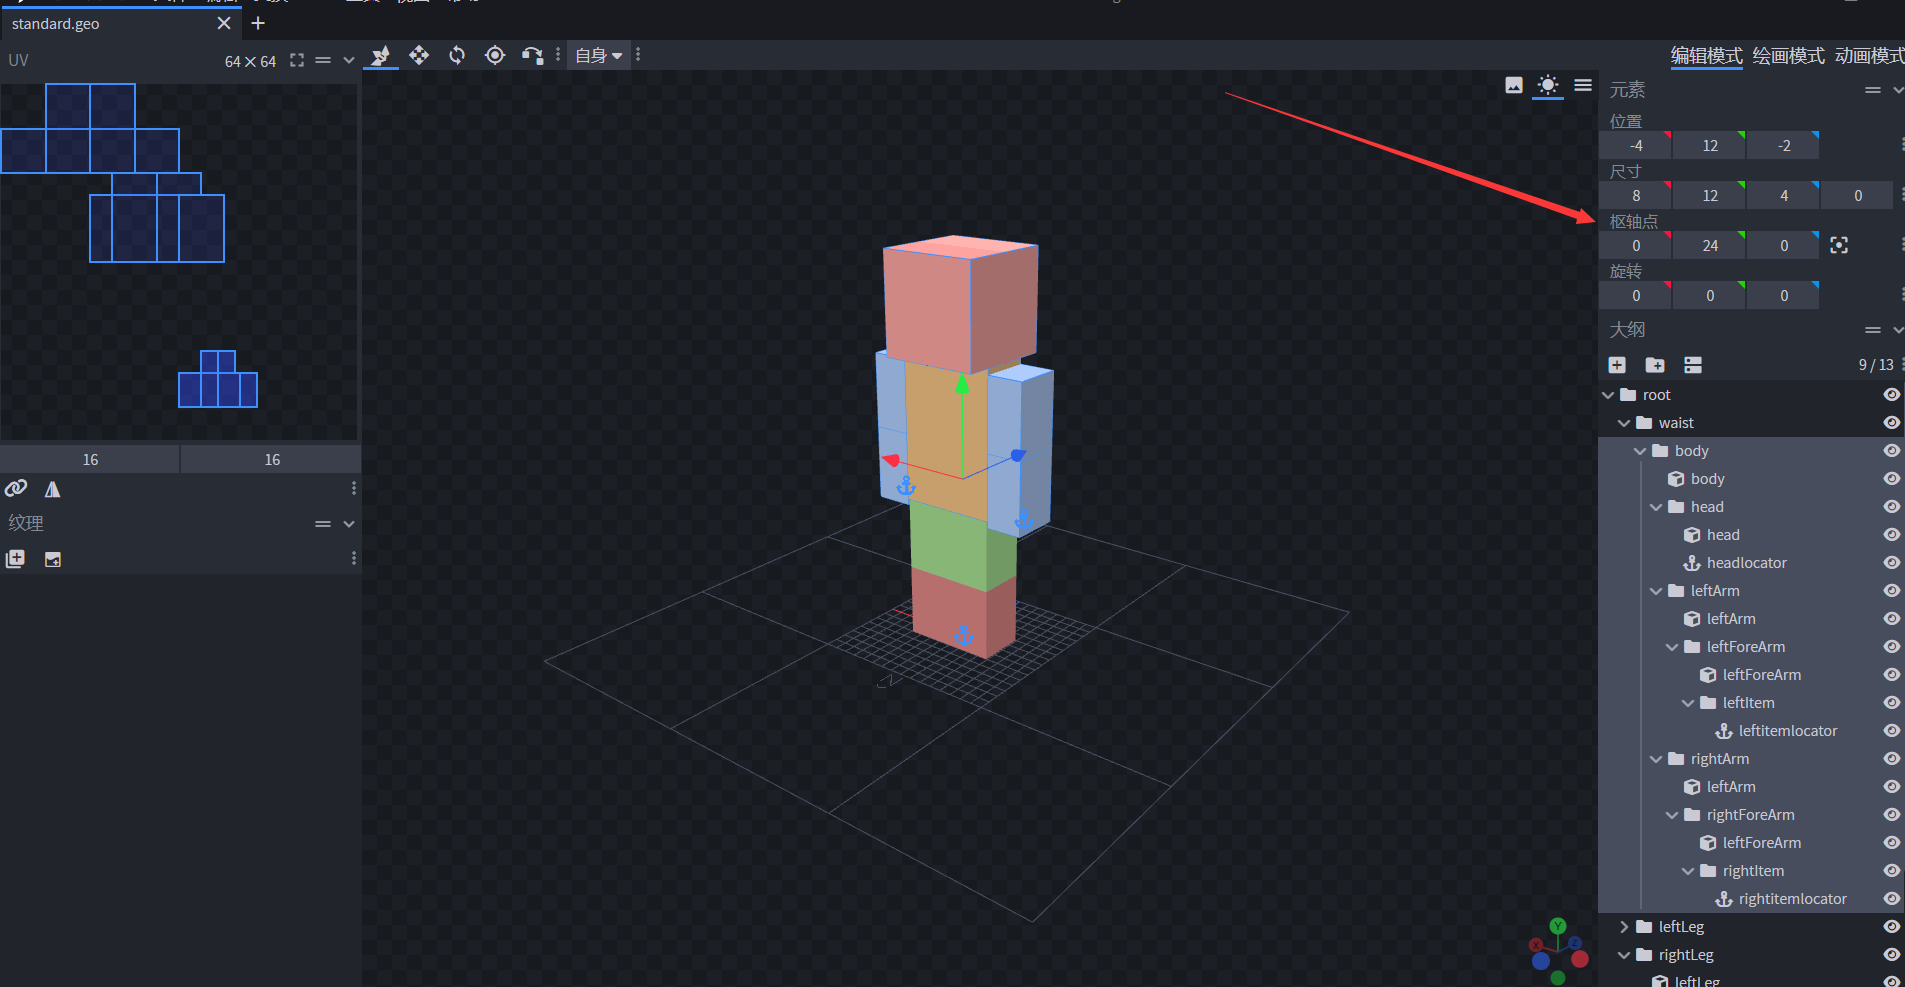Switch to 编辑模式 edit mode
Screen dimensions: 1905x987
pos(1706,56)
